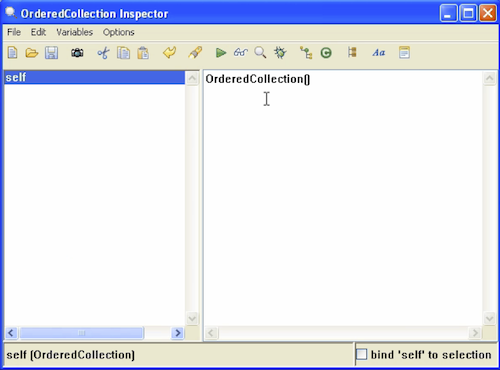
Task: Click the eyeglasses Display It icon
Action: pyautogui.click(x=240, y=53)
